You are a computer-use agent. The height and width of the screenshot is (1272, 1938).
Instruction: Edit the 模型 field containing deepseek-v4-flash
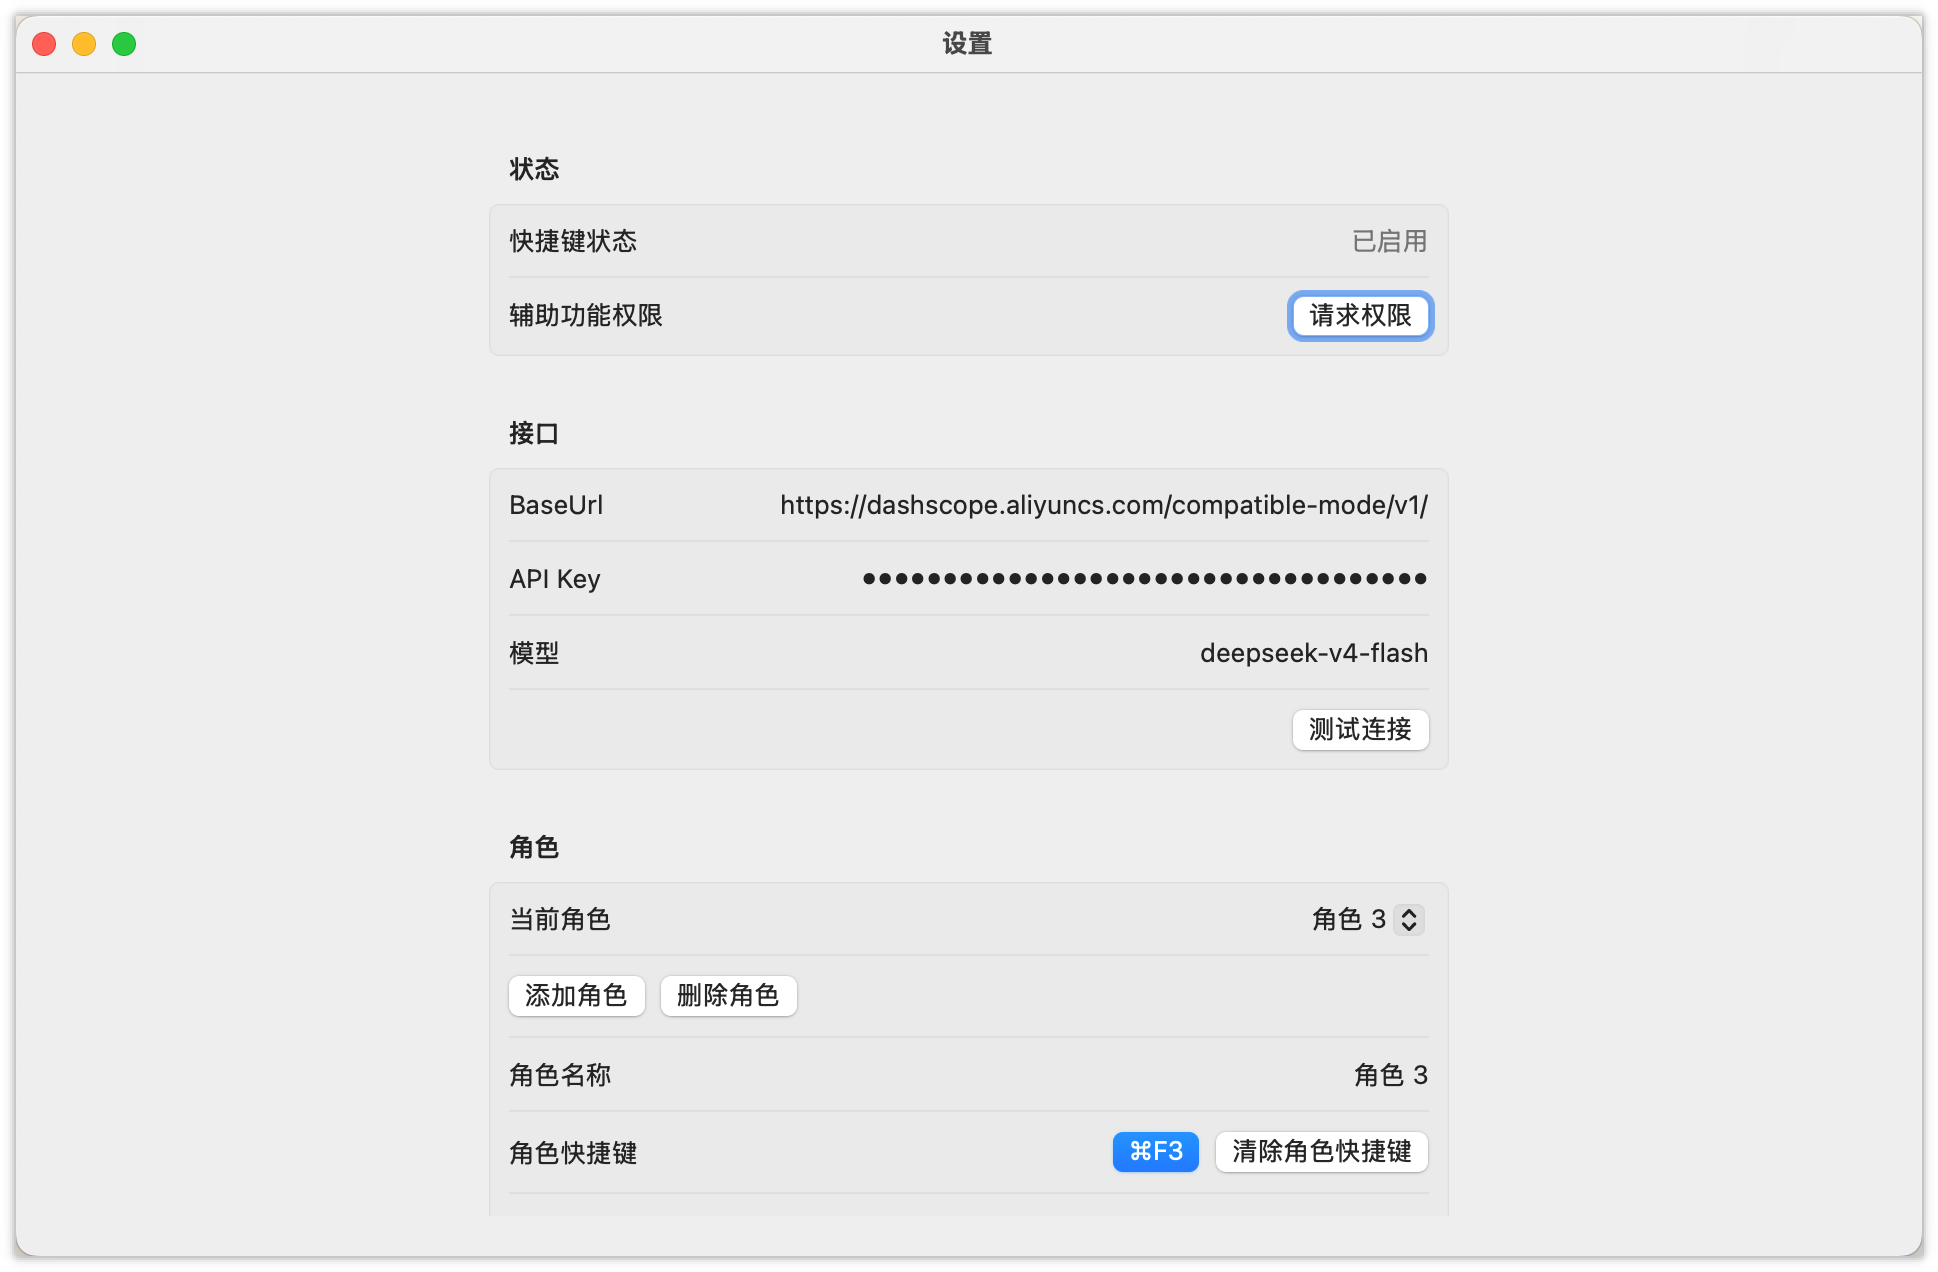pyautogui.click(x=1313, y=654)
